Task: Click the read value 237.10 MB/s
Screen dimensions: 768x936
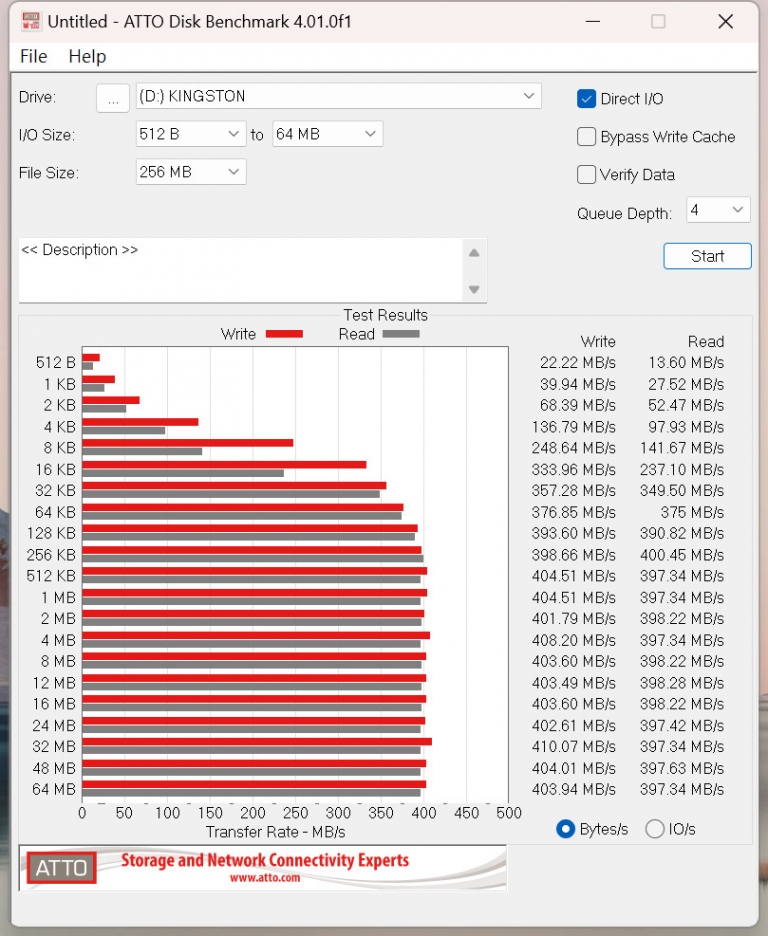Action: click(682, 470)
